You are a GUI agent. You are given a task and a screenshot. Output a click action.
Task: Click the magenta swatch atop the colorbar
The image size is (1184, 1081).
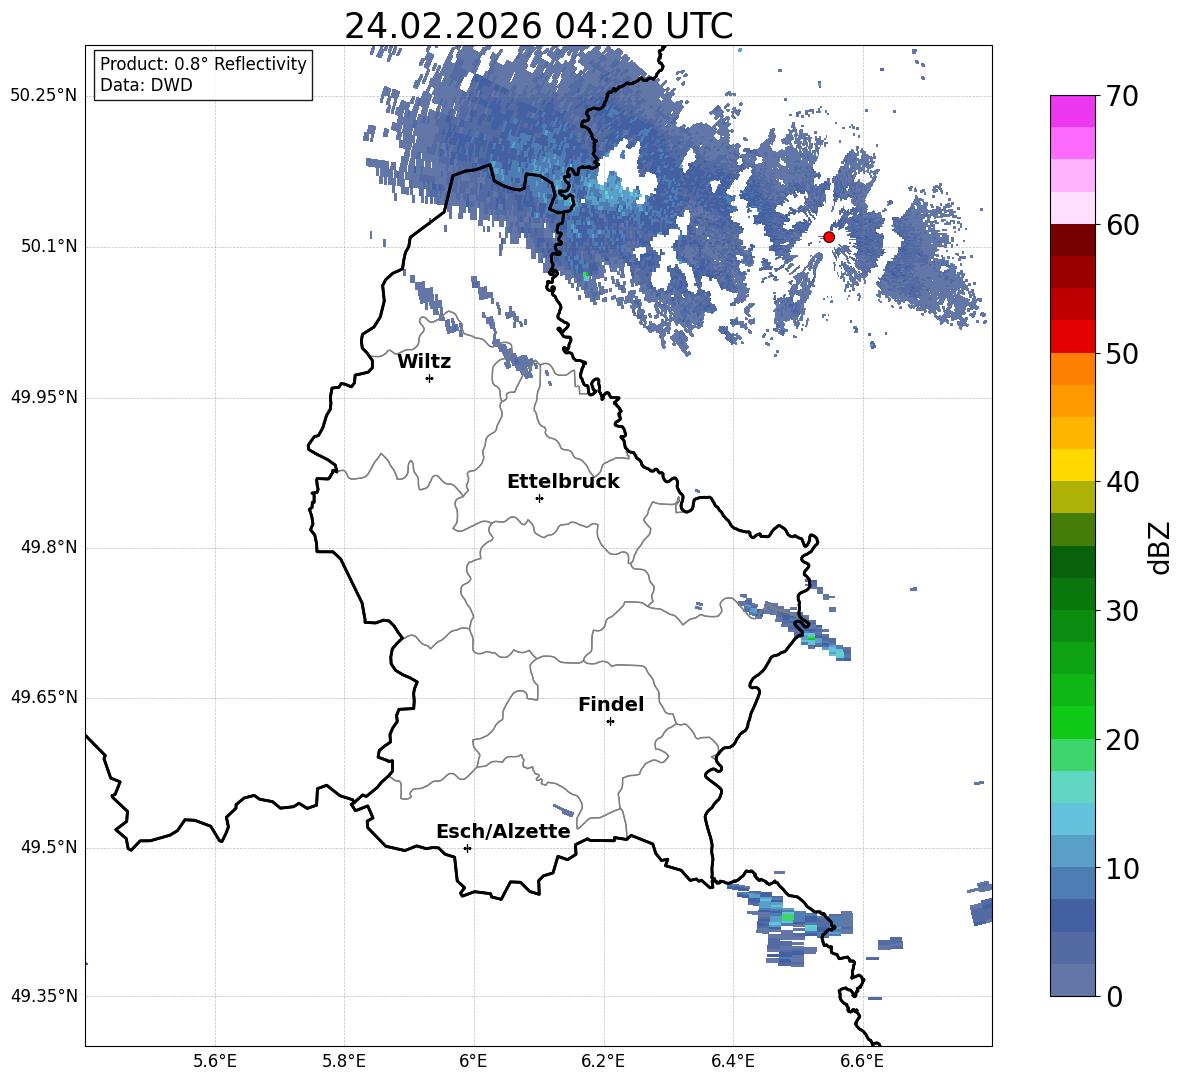(x=1072, y=111)
